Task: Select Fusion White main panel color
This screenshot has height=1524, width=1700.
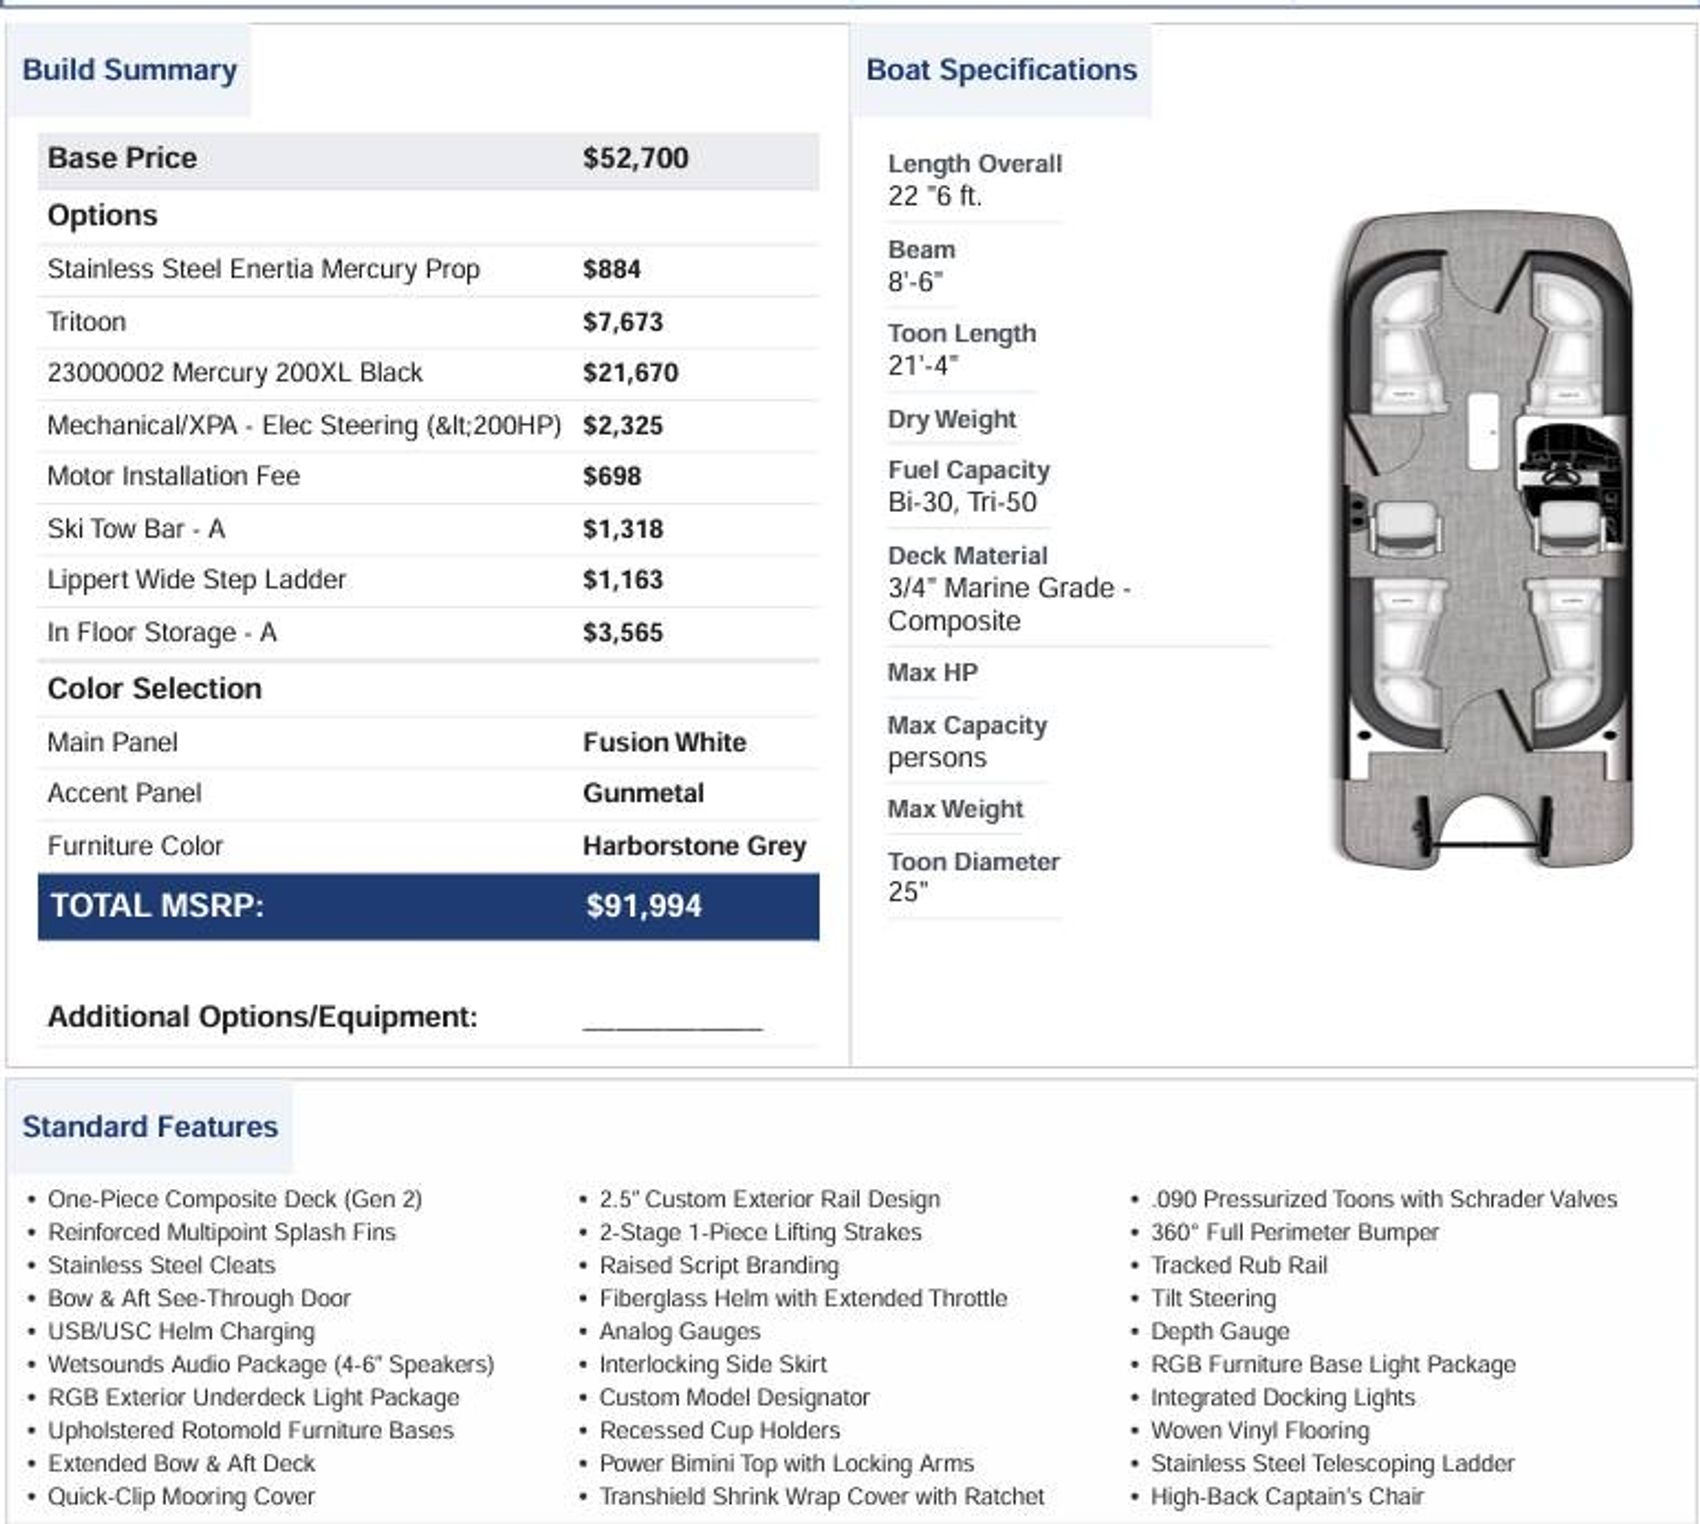Action: click(x=664, y=742)
